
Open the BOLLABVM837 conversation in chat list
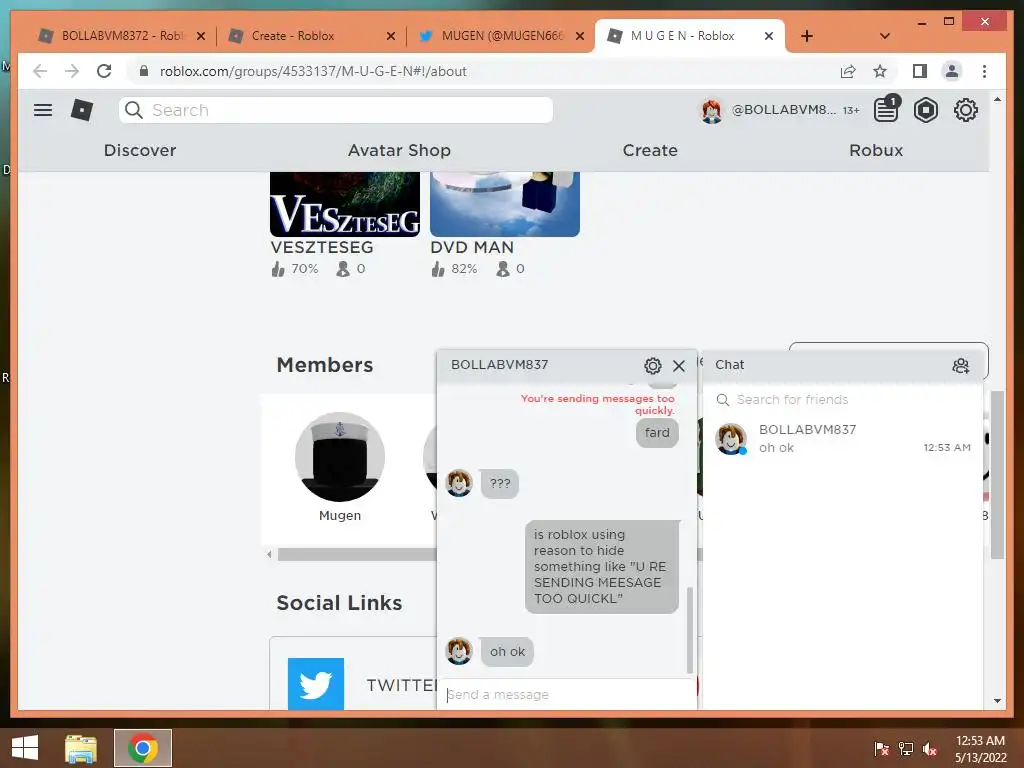[x=842, y=438]
